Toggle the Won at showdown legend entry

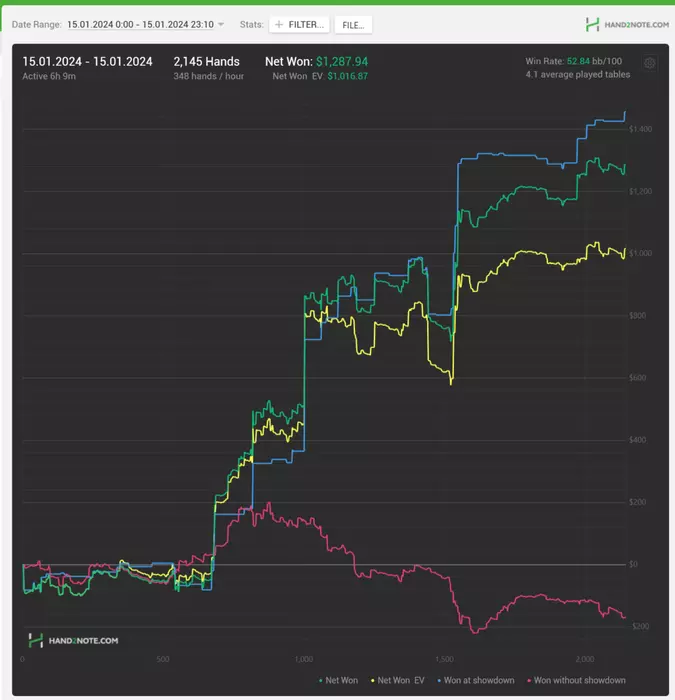click(x=476, y=680)
